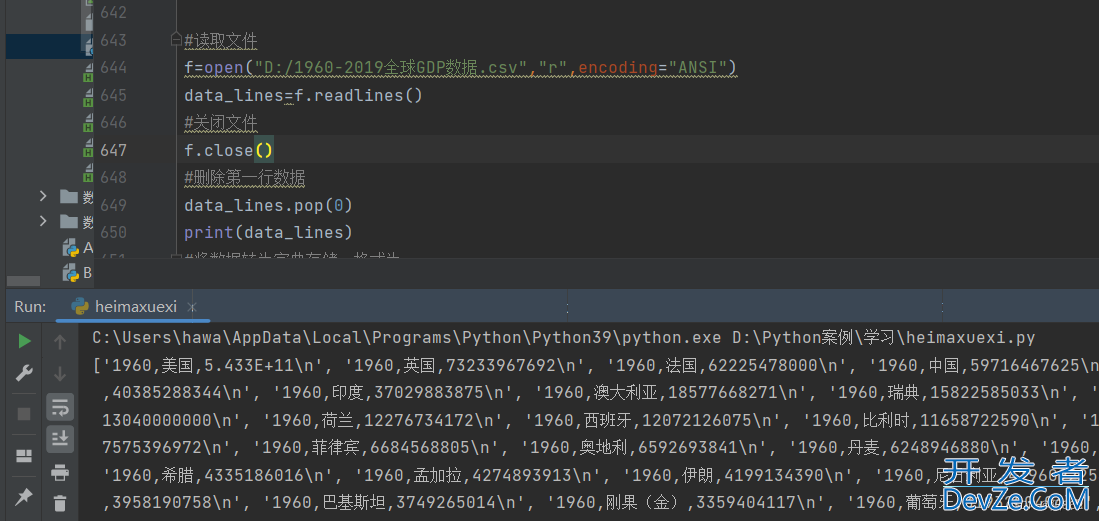Close the heimaxuexi run tab
The image size is (1099, 521).
(192, 307)
